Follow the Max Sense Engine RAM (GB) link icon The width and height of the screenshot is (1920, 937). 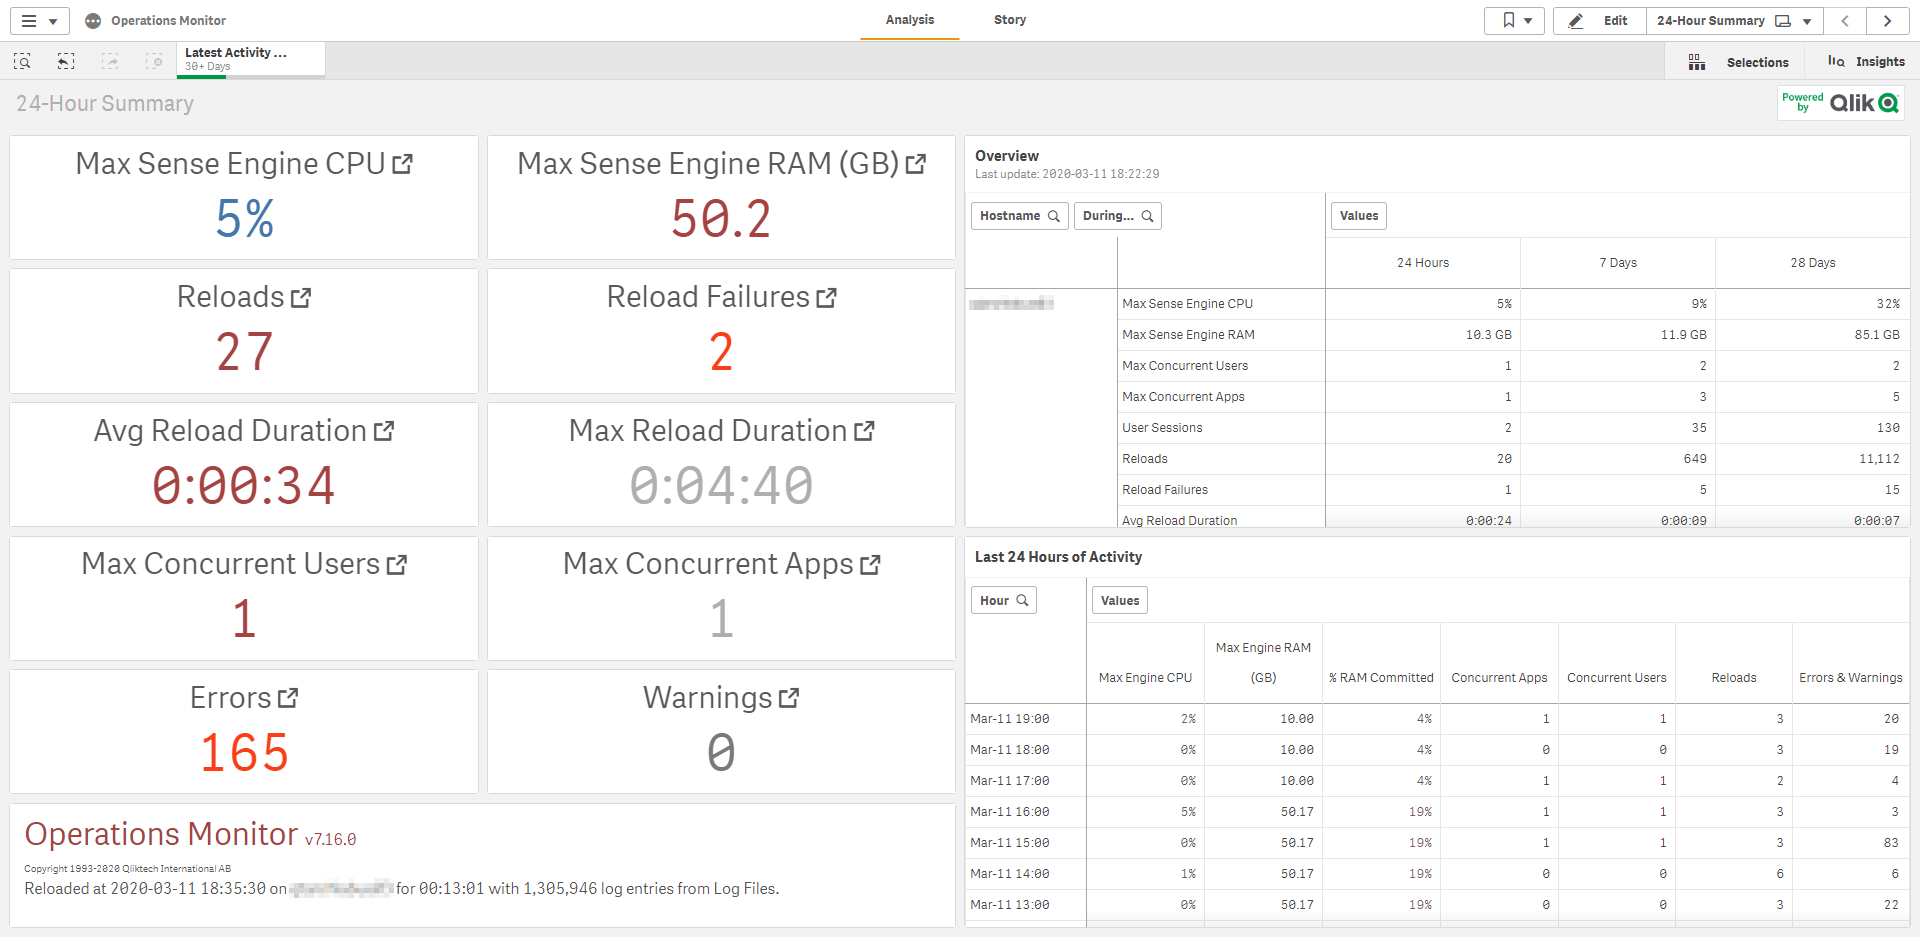point(915,164)
